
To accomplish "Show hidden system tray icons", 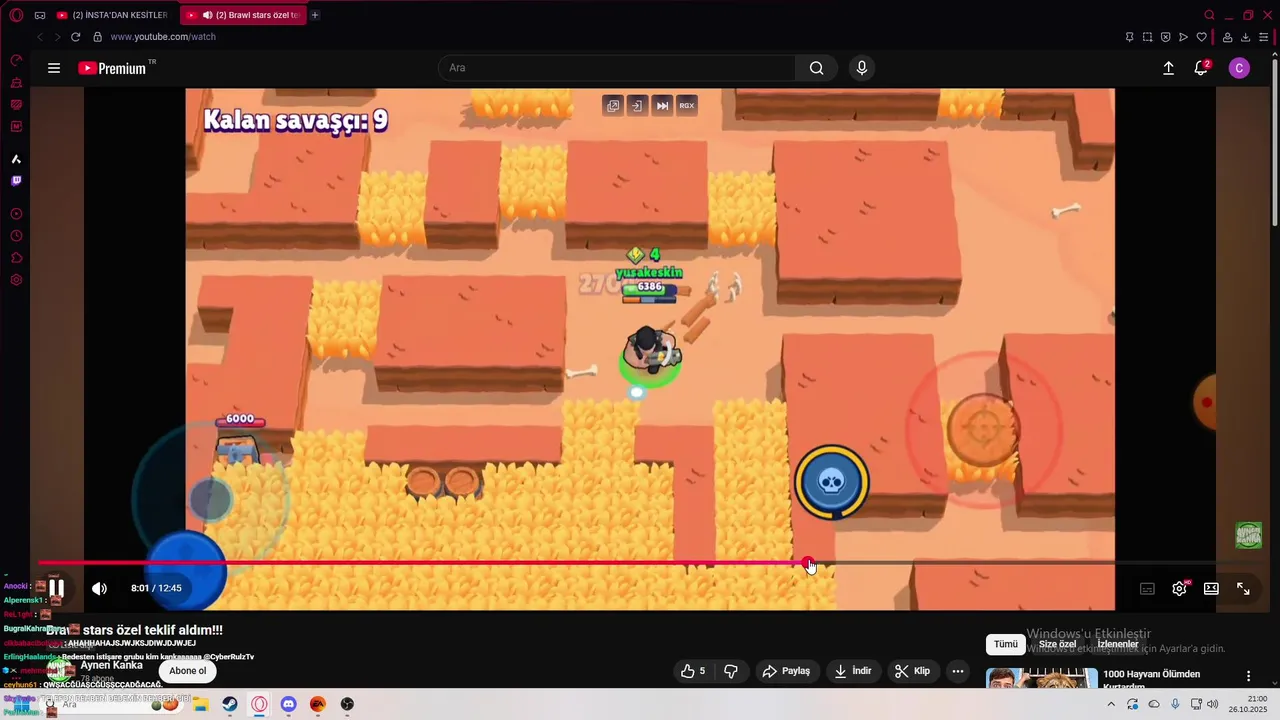I will point(1110,704).
